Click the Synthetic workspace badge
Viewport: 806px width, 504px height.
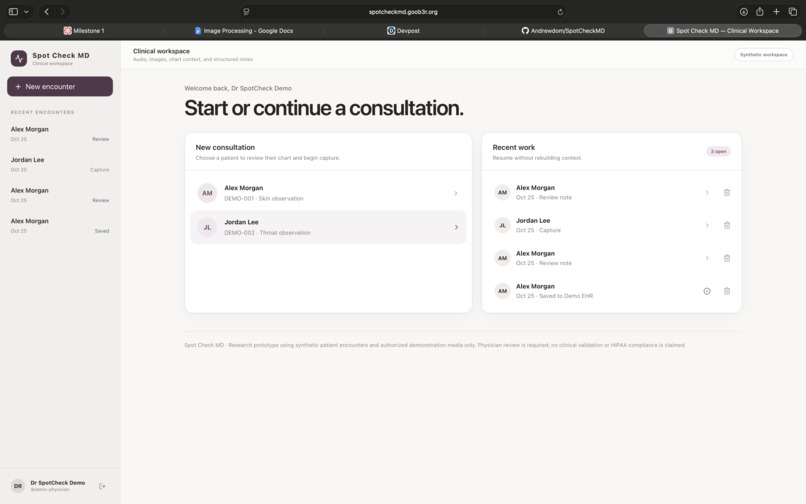763,55
